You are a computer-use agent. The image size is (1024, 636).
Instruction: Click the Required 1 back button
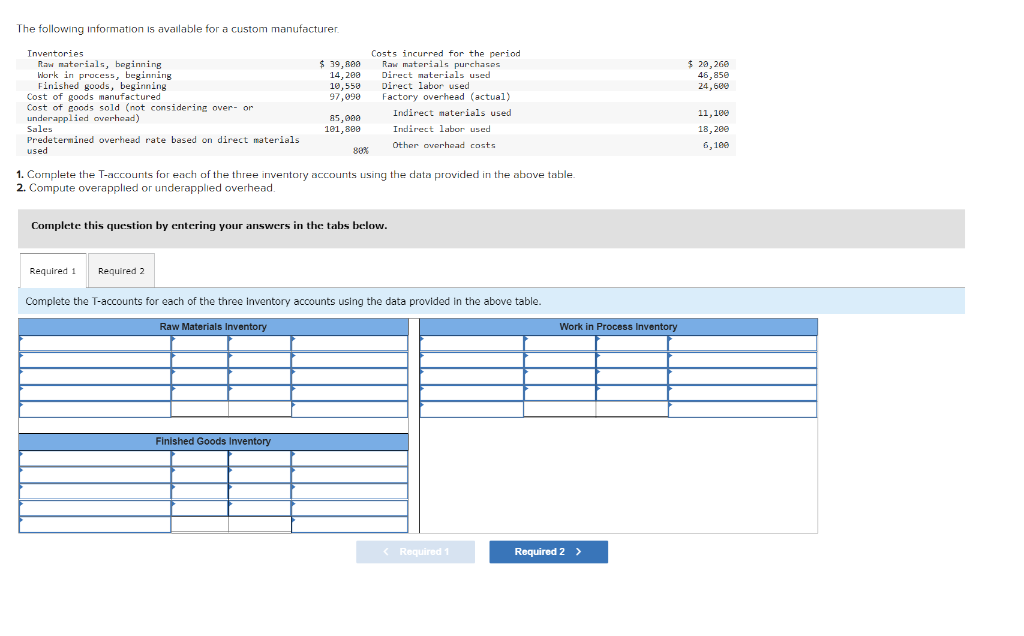coord(416,551)
